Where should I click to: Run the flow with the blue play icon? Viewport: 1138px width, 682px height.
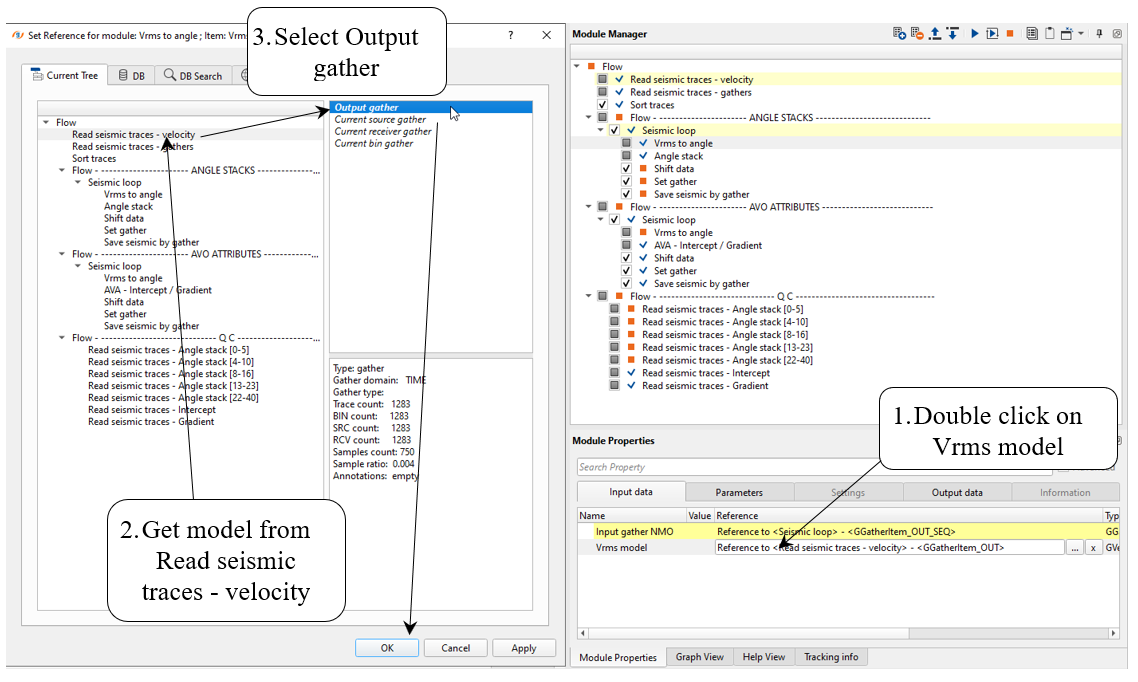(975, 34)
